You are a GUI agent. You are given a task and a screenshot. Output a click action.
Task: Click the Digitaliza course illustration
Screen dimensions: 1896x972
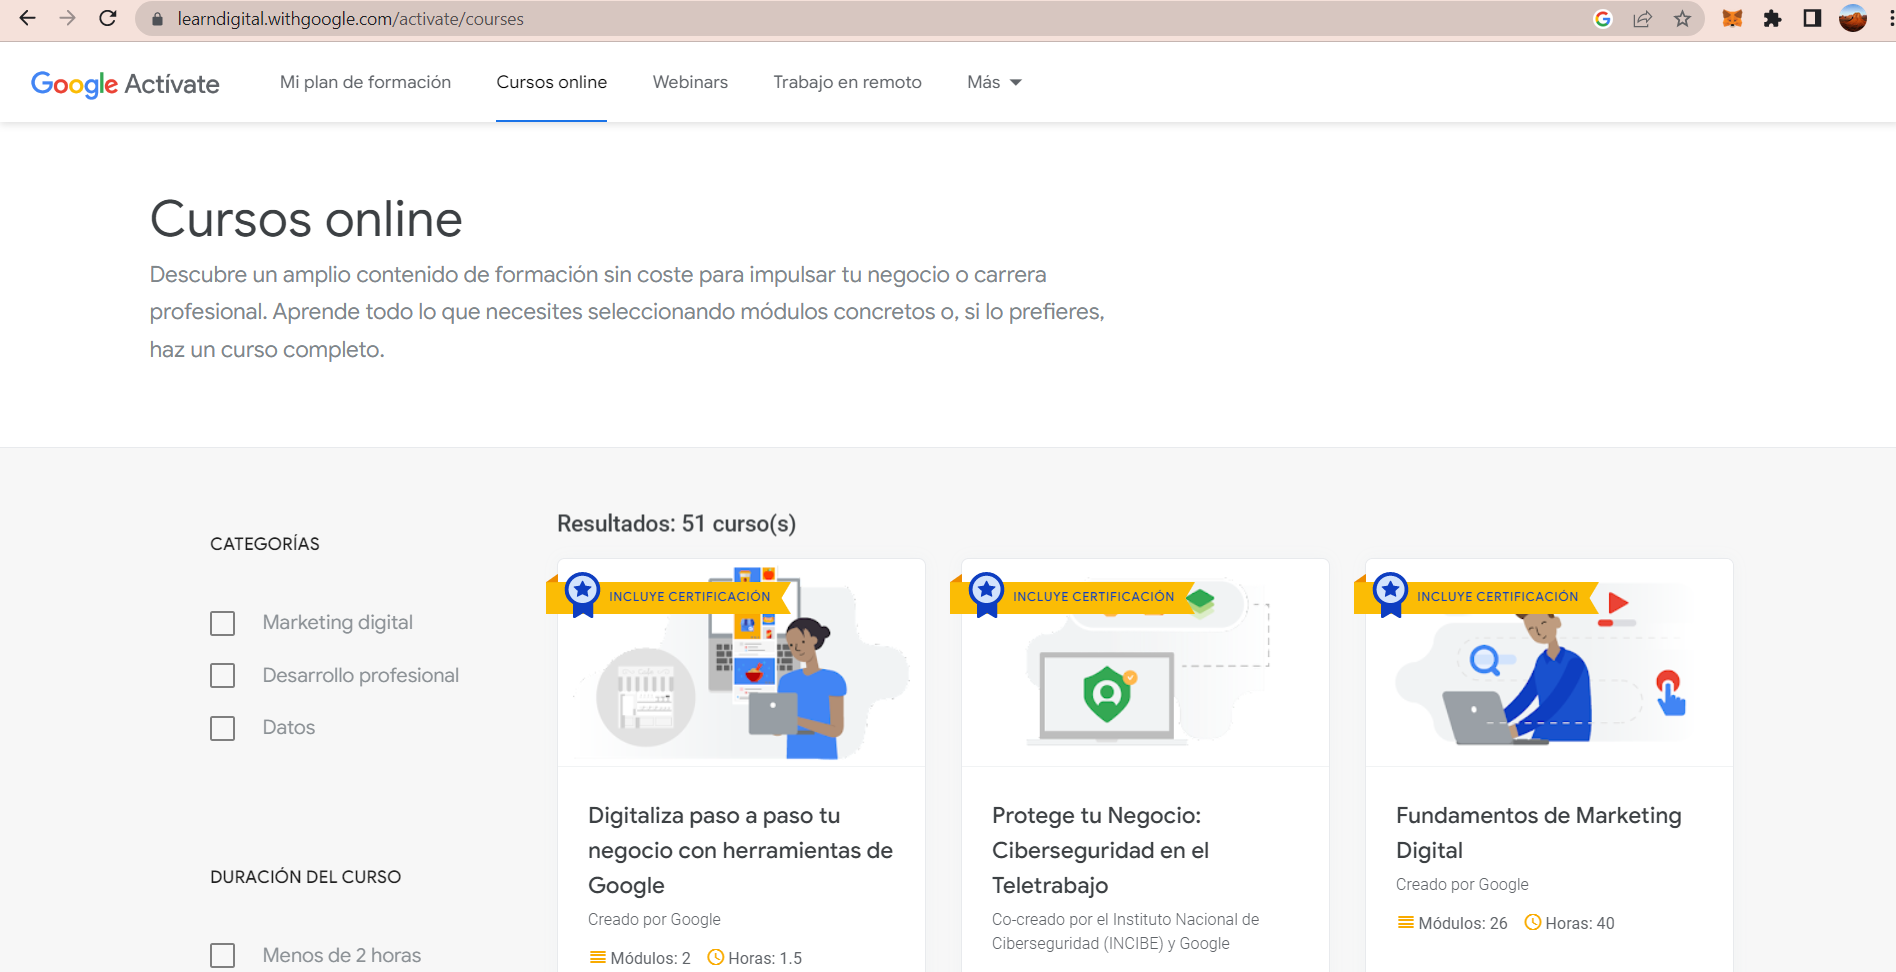tap(741, 663)
